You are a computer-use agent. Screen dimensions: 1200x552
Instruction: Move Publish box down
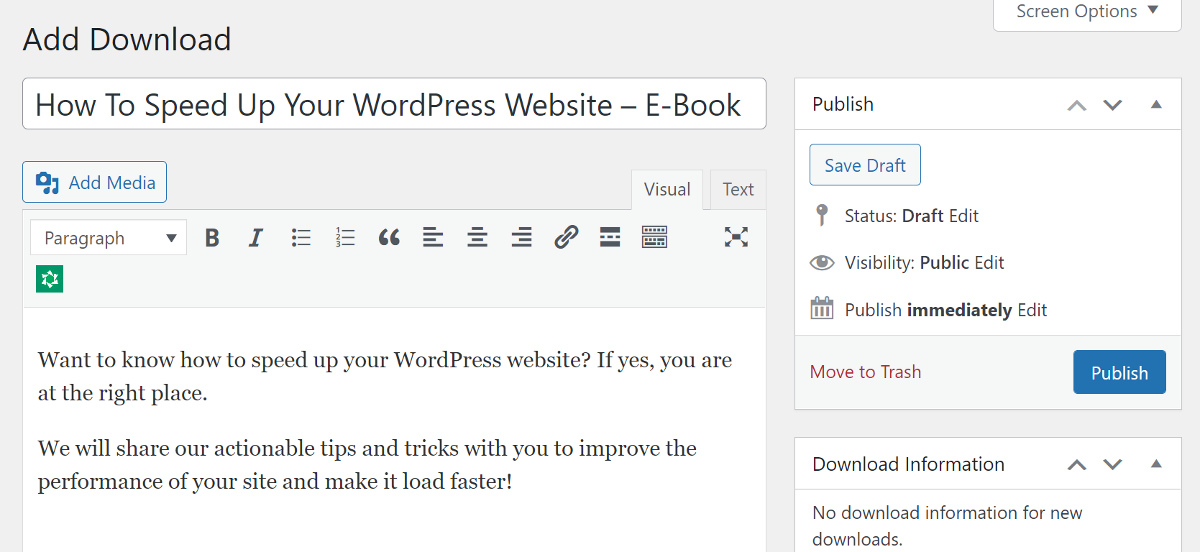point(1113,105)
